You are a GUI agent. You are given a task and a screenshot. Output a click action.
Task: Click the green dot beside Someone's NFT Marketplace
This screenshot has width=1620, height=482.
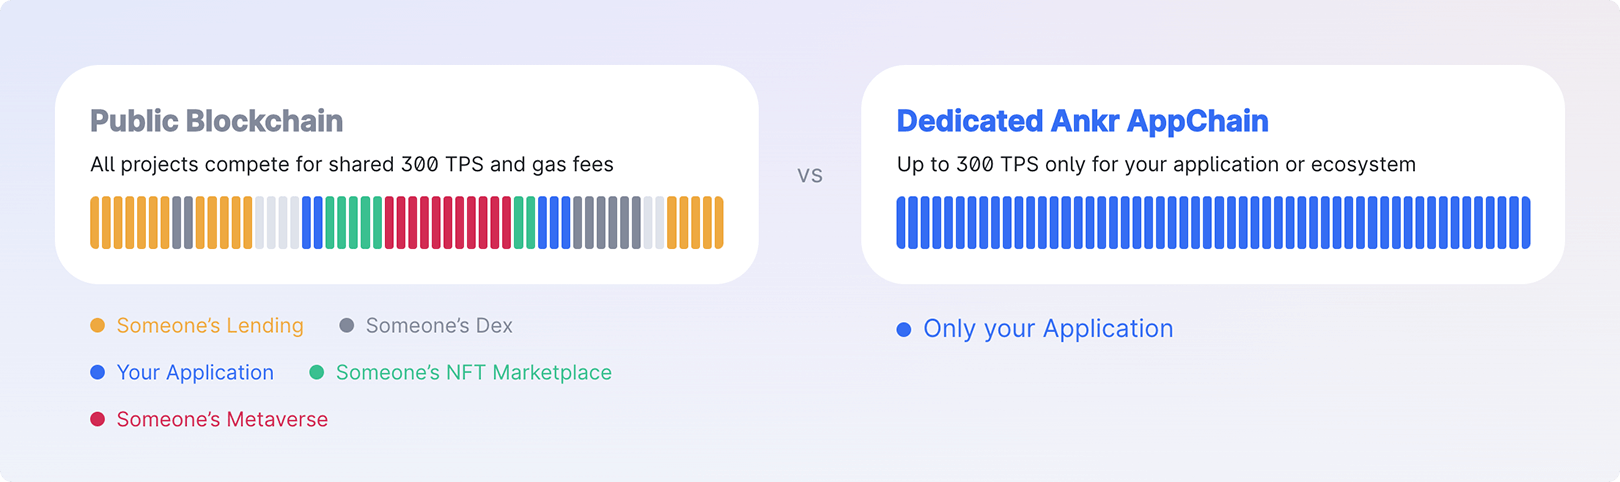317,372
